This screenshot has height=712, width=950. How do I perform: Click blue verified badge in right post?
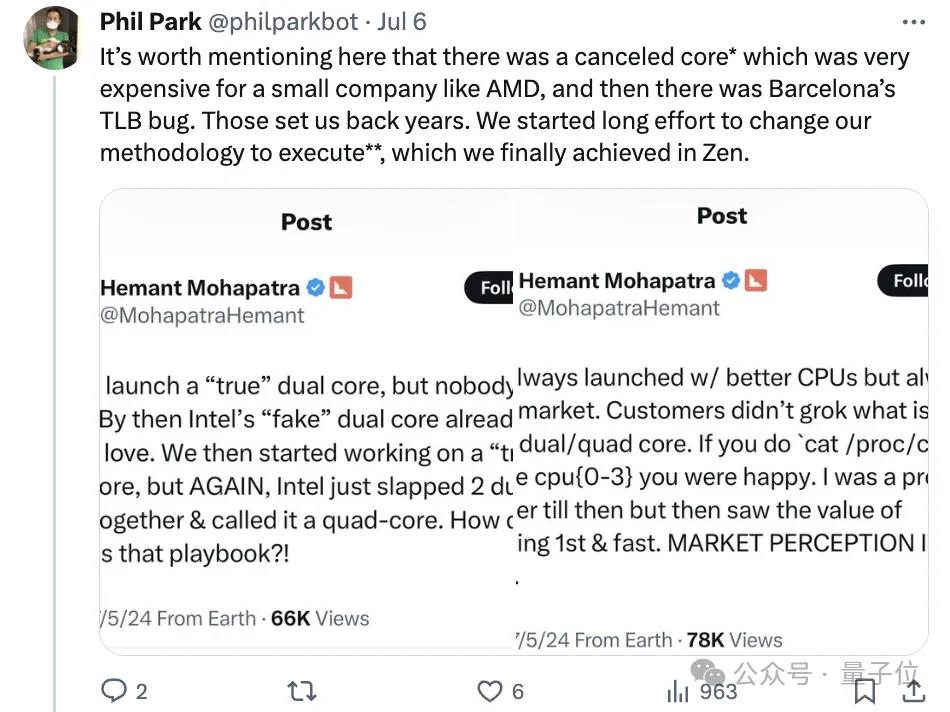click(731, 280)
